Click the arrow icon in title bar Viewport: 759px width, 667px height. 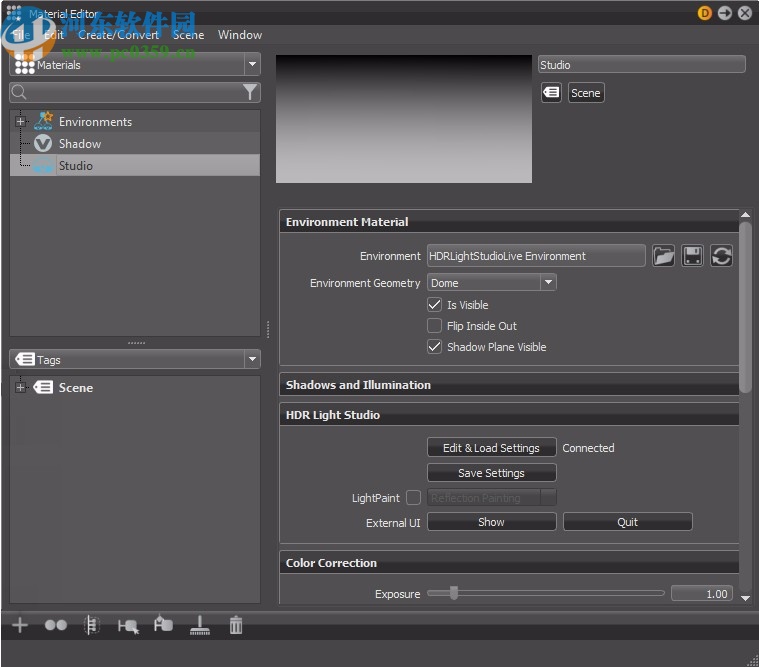click(725, 13)
